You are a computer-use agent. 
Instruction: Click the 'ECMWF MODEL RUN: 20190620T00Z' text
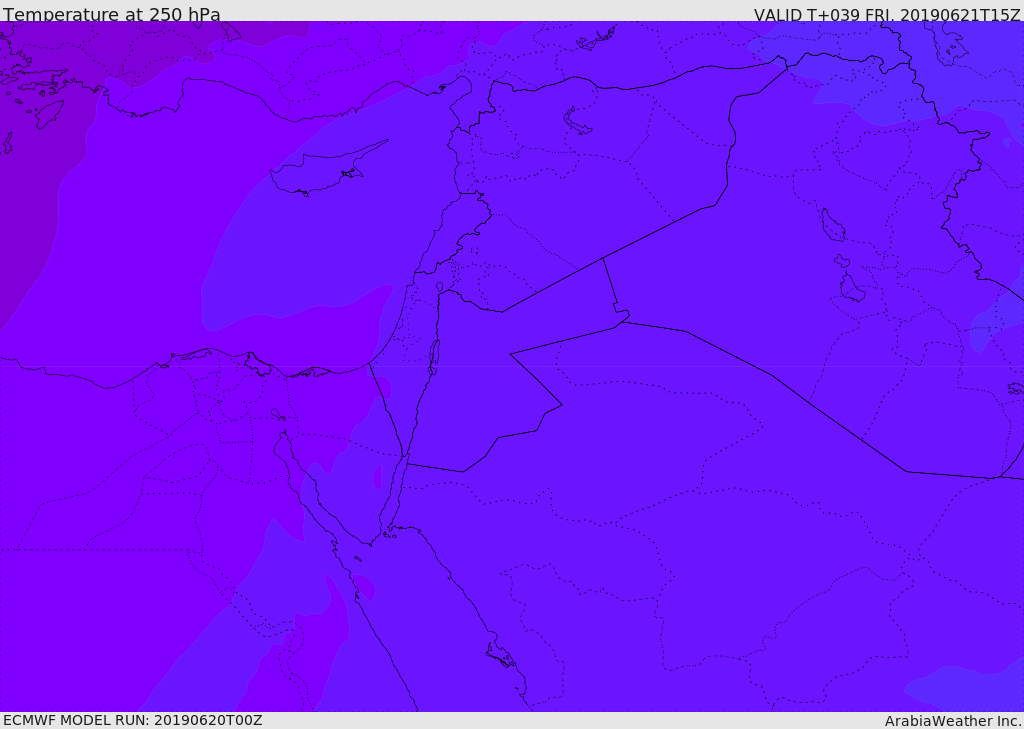click(133, 720)
